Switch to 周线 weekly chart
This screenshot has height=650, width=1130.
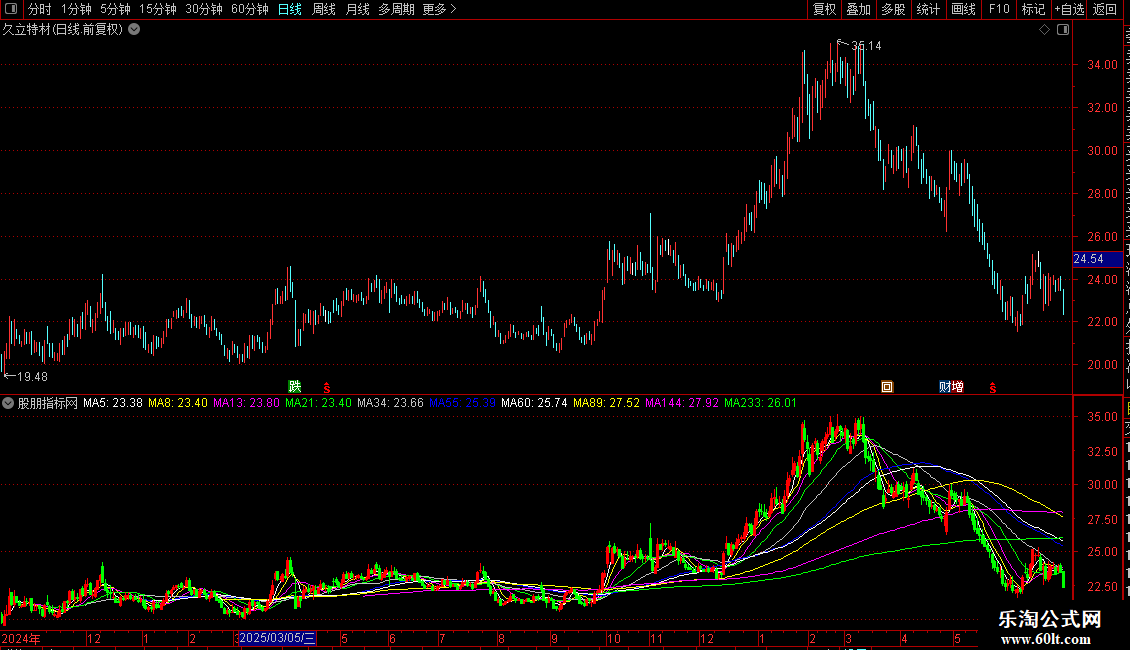point(324,9)
